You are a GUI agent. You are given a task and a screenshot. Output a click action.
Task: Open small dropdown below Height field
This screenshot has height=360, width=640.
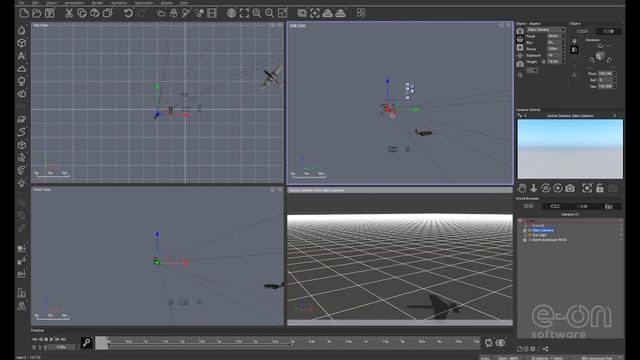pyautogui.click(x=532, y=70)
